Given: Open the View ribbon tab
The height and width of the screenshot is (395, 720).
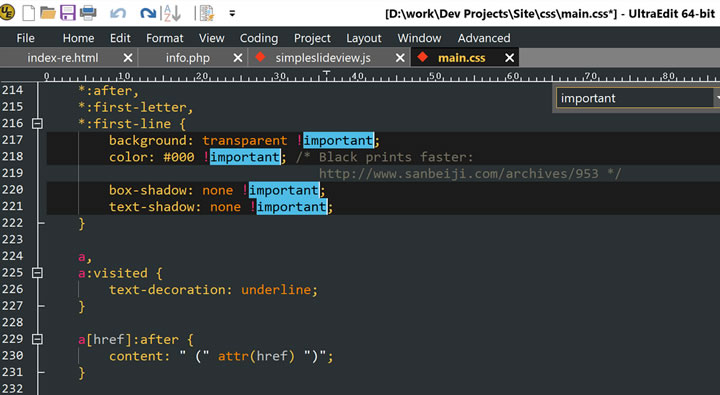Looking at the screenshot, I should coord(212,38).
